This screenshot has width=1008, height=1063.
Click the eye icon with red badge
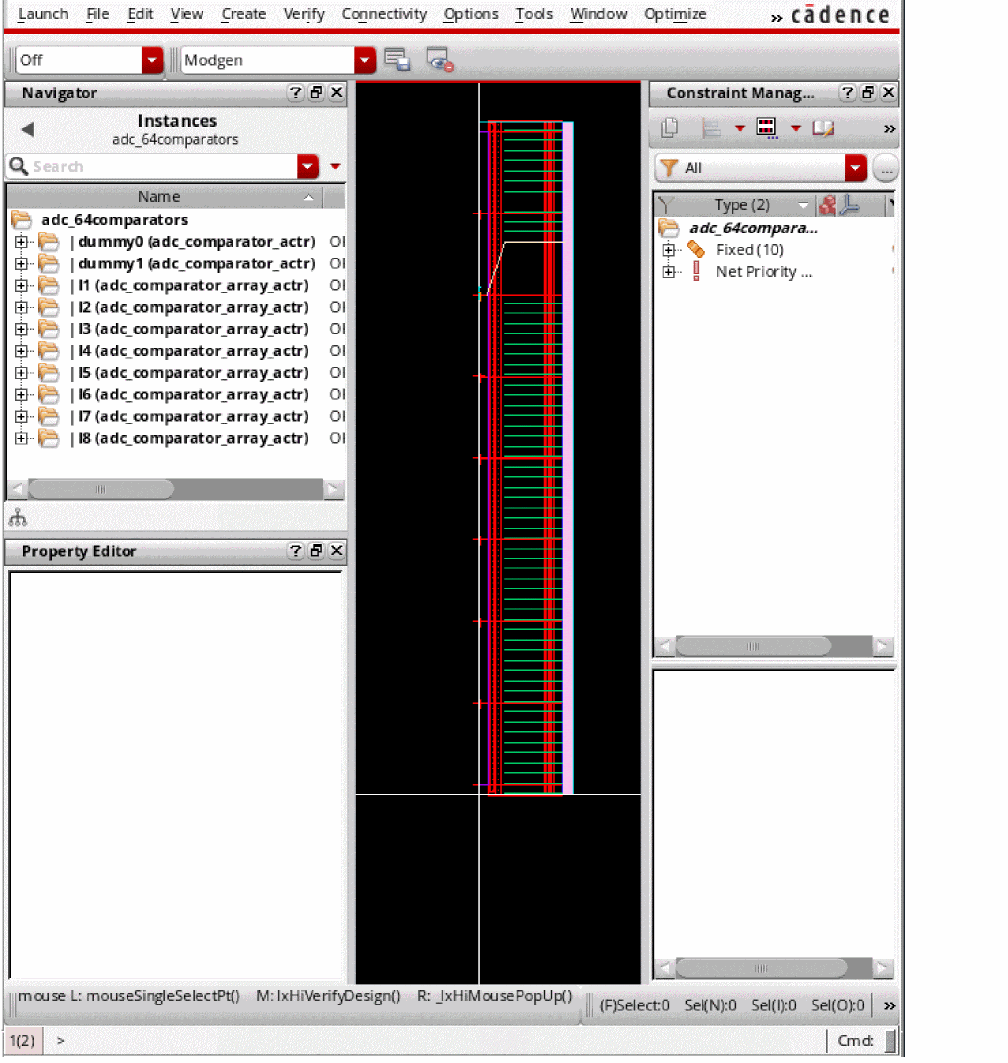pyautogui.click(x=440, y=60)
